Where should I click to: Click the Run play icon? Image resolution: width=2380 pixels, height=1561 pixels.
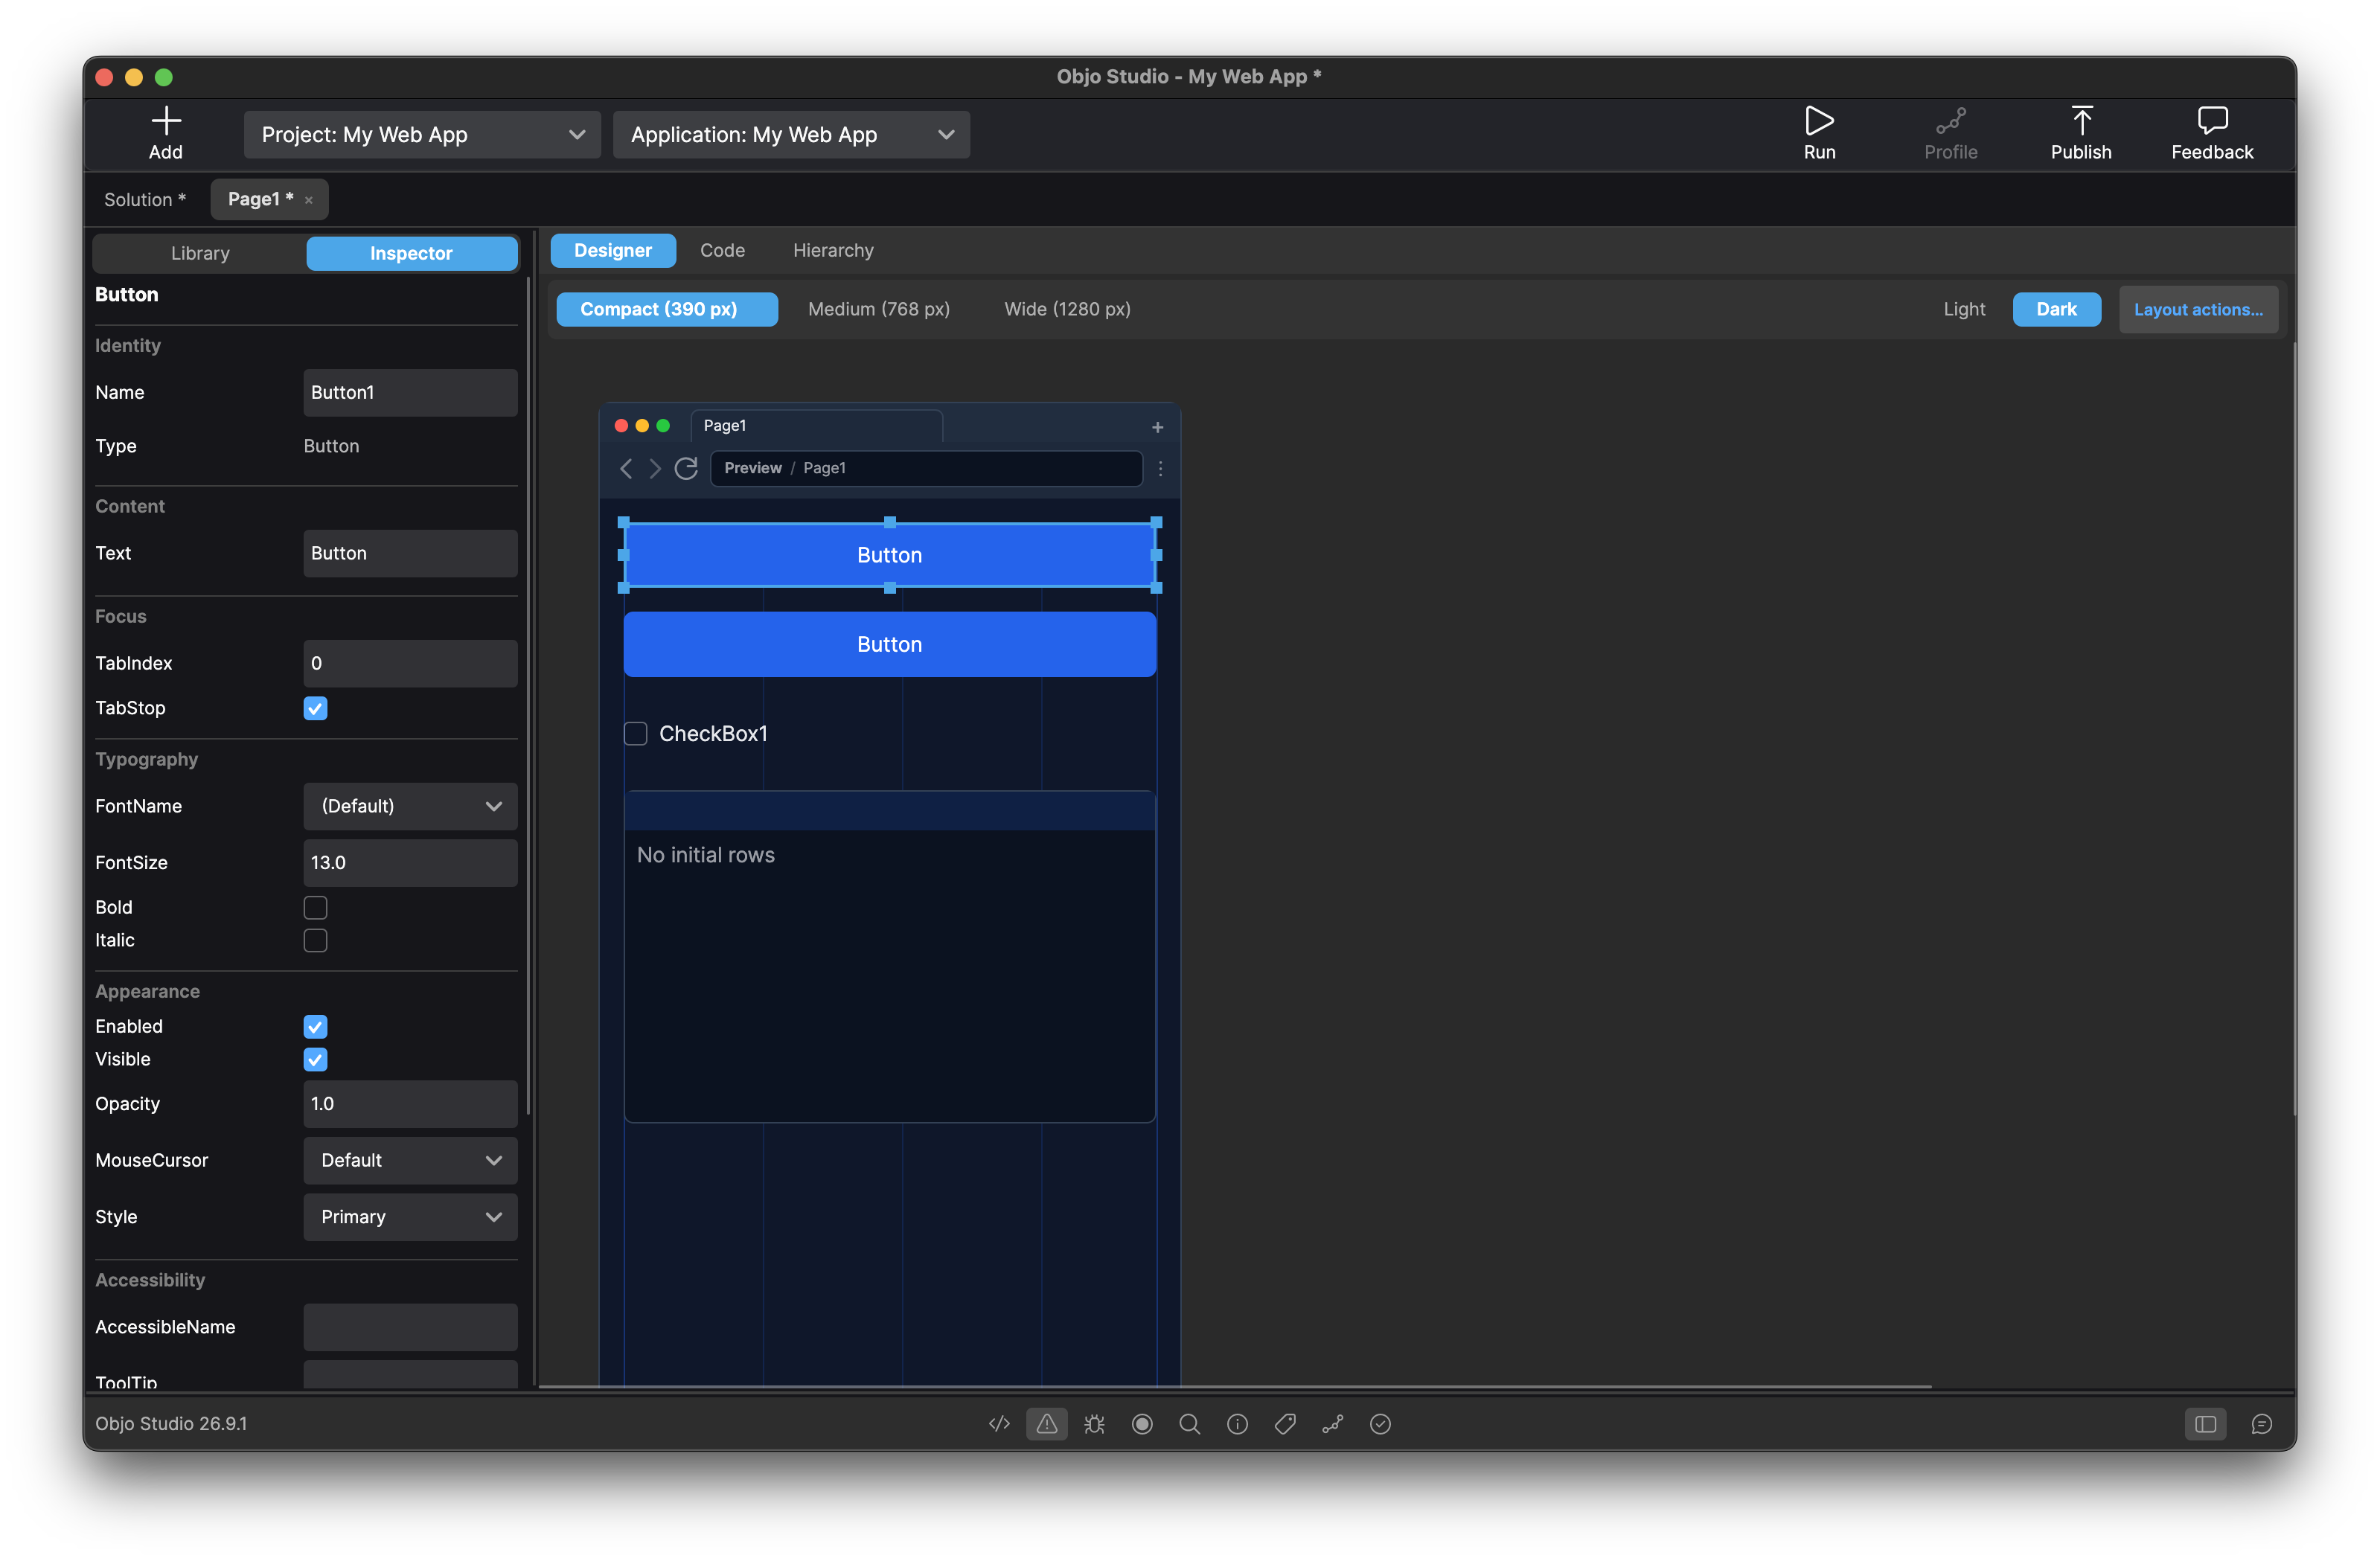(x=1818, y=121)
